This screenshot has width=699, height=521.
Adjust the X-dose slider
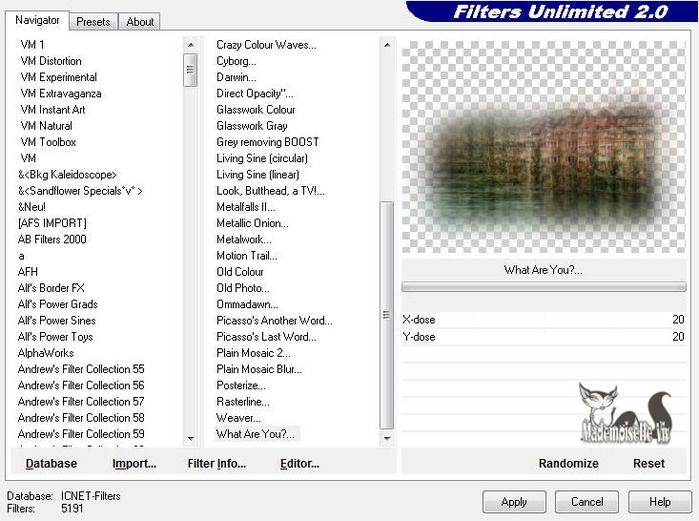click(x=543, y=320)
